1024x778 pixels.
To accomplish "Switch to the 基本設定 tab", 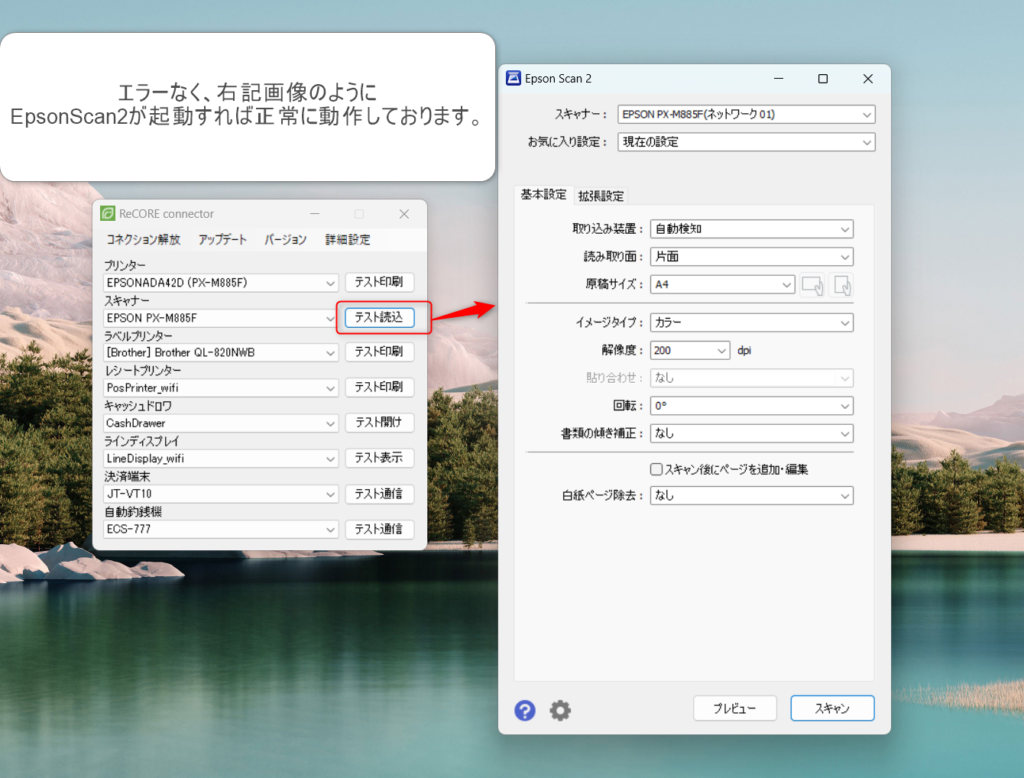I will [x=543, y=195].
